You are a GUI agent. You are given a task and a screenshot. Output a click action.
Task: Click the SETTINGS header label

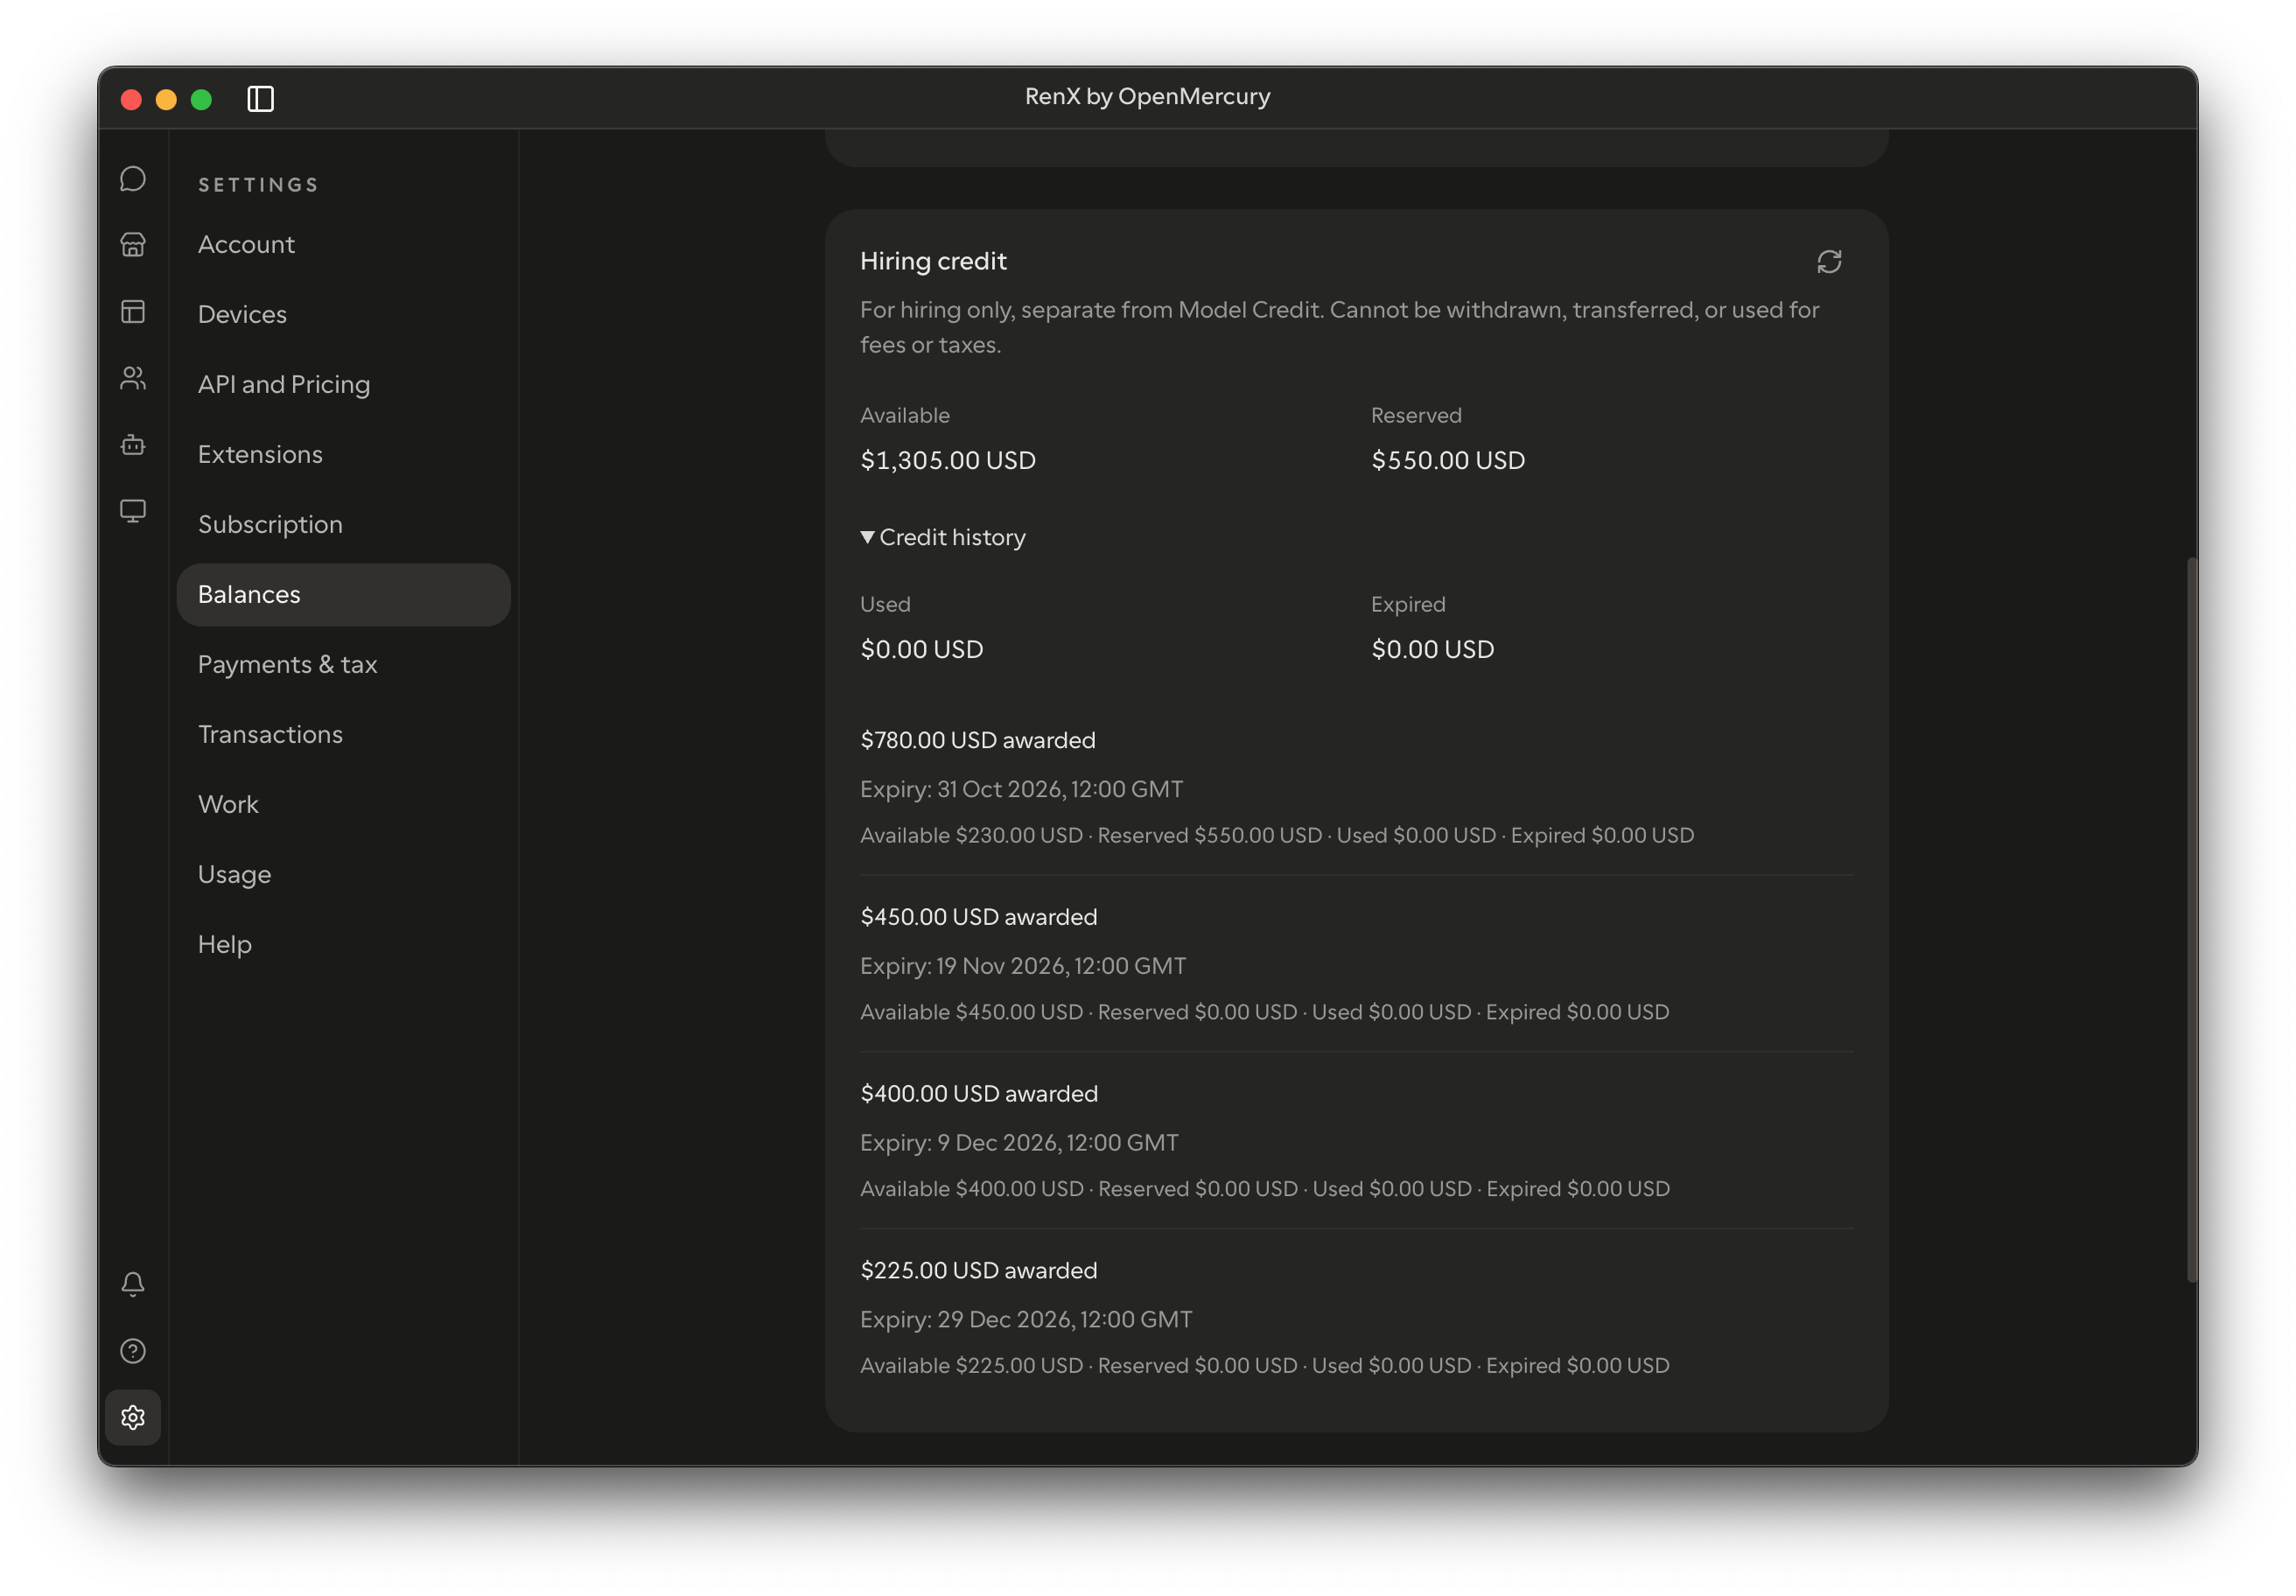(x=258, y=185)
